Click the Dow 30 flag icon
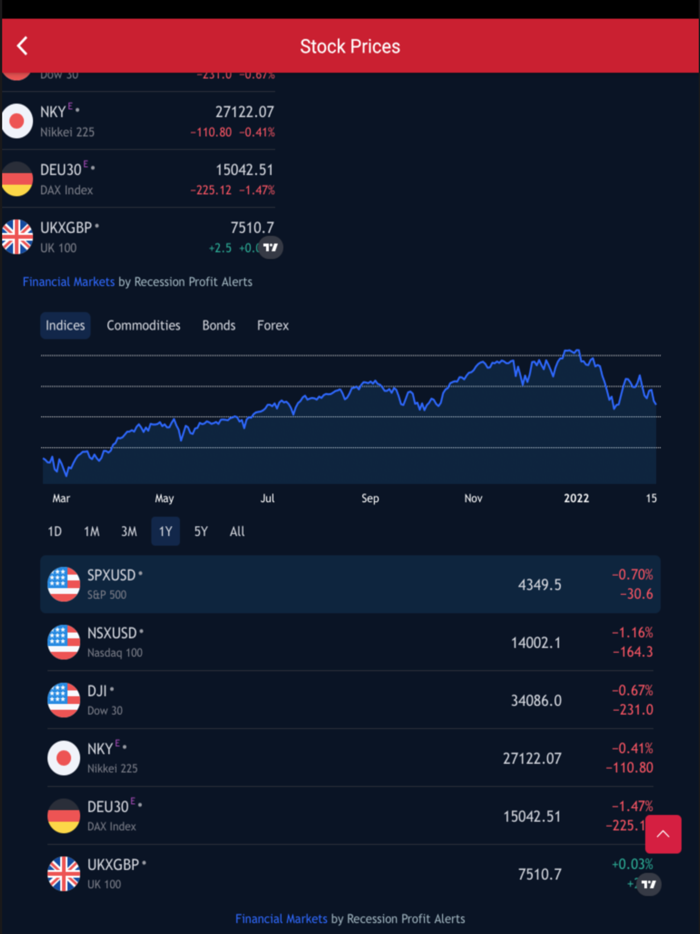The image size is (700, 934). tap(63, 700)
